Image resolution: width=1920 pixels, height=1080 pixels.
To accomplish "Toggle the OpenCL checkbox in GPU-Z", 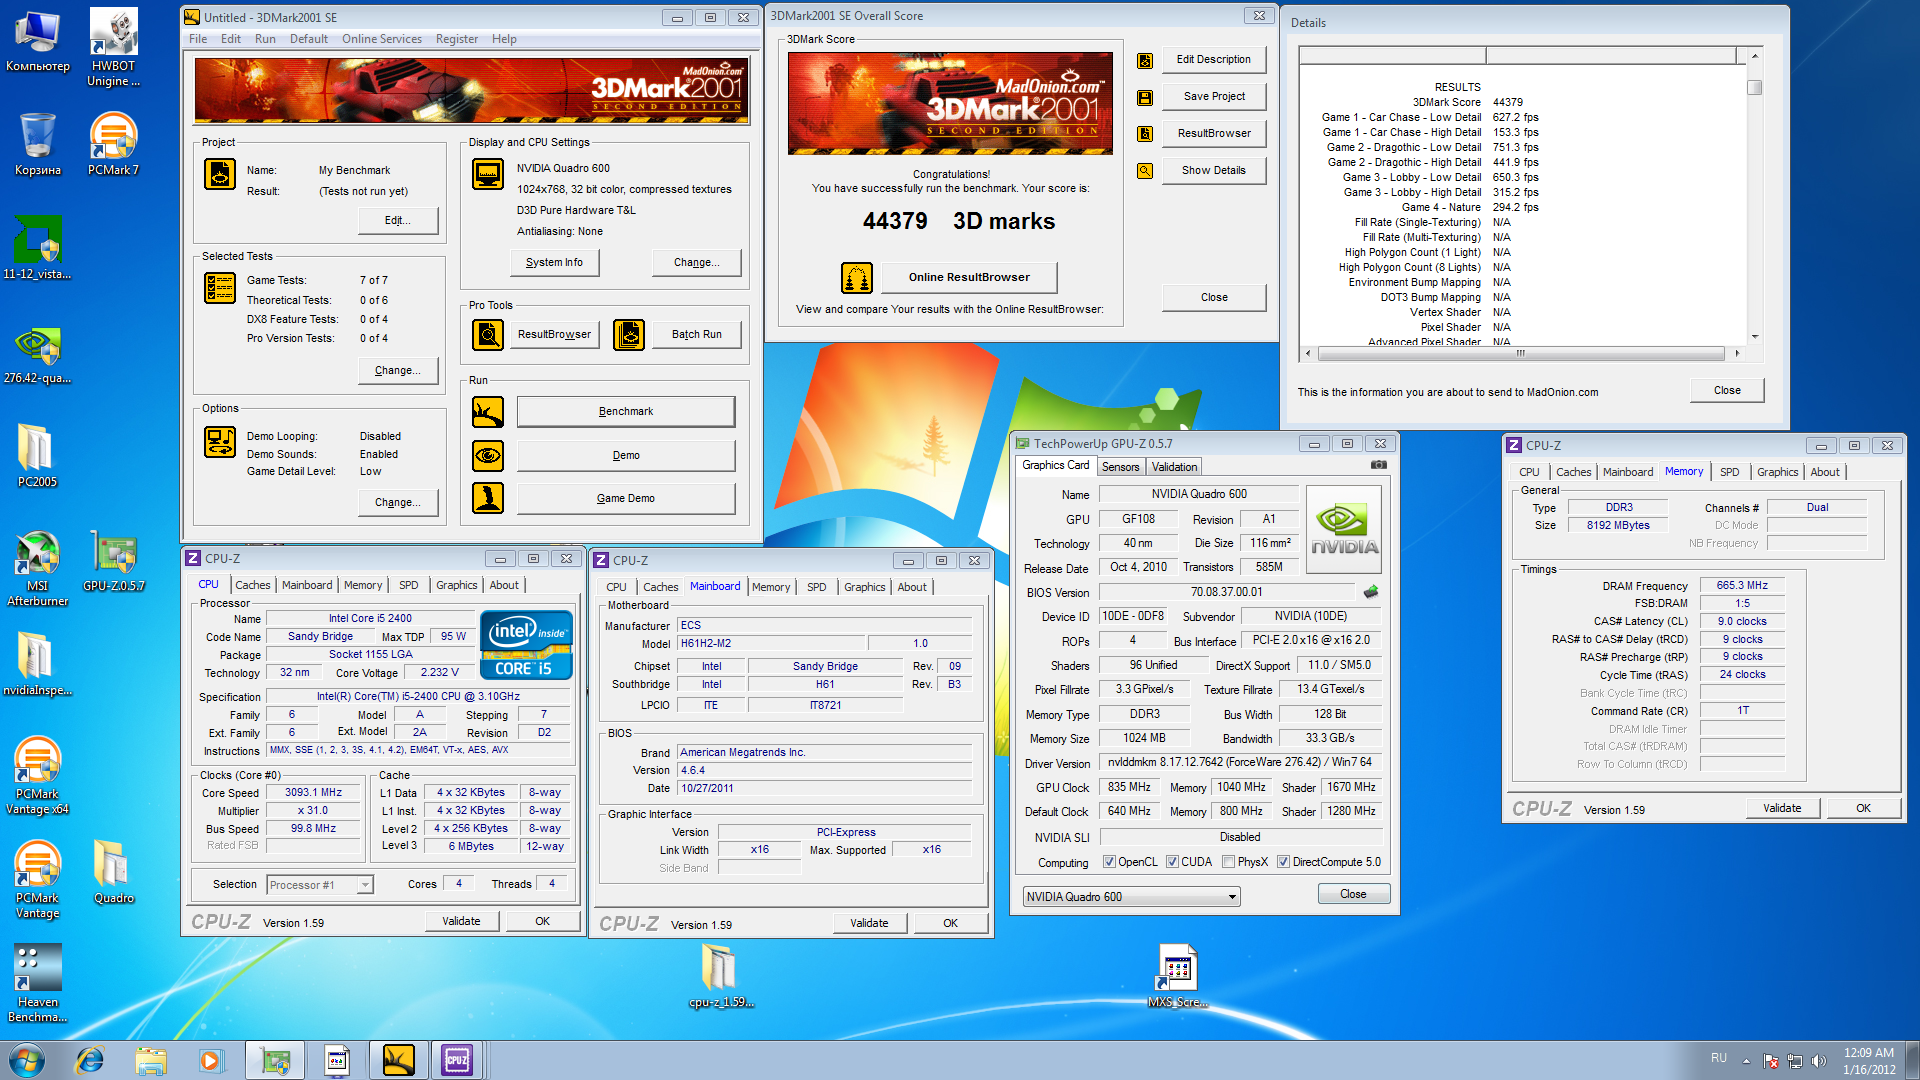I will coord(1109,862).
